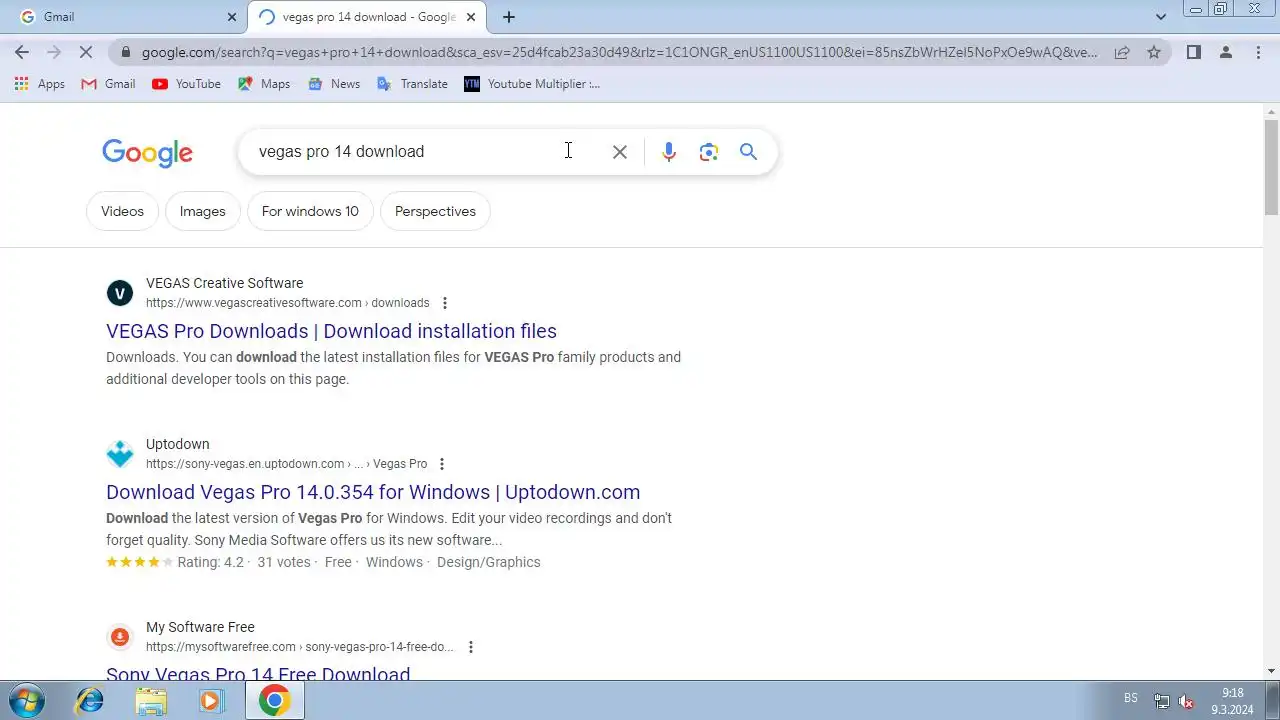
Task: Click the Uptodown site favicon
Action: coord(120,454)
